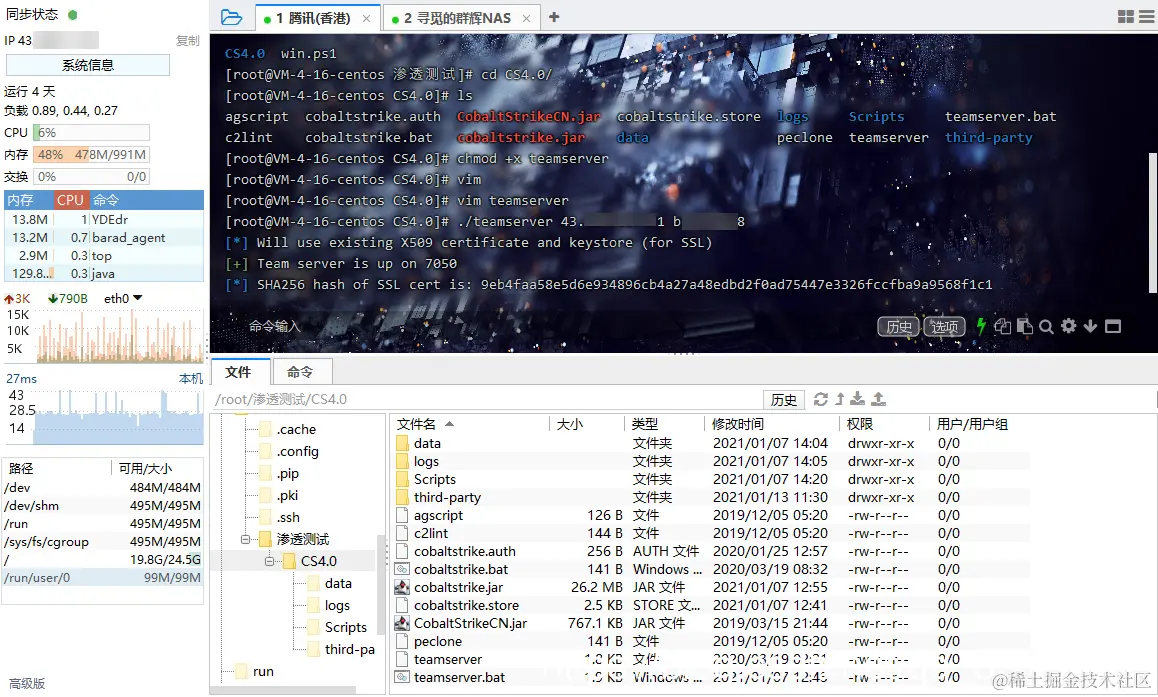Upload a file using the upload icon
1158x697 pixels.
click(879, 398)
